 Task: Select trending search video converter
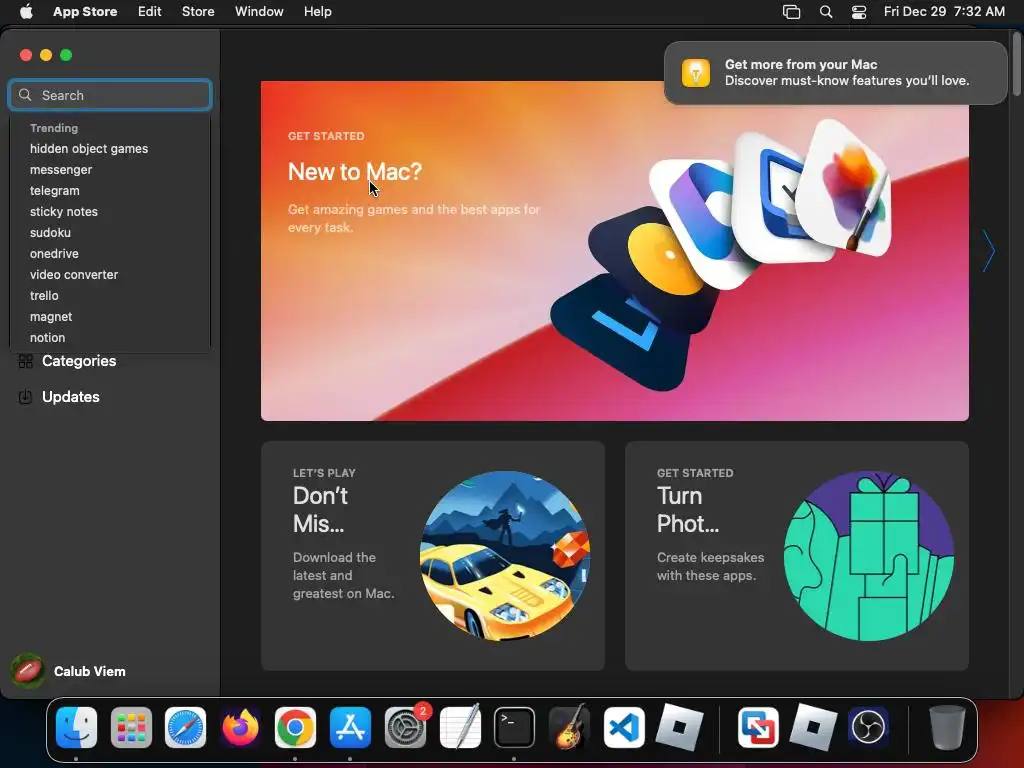[x=74, y=275]
